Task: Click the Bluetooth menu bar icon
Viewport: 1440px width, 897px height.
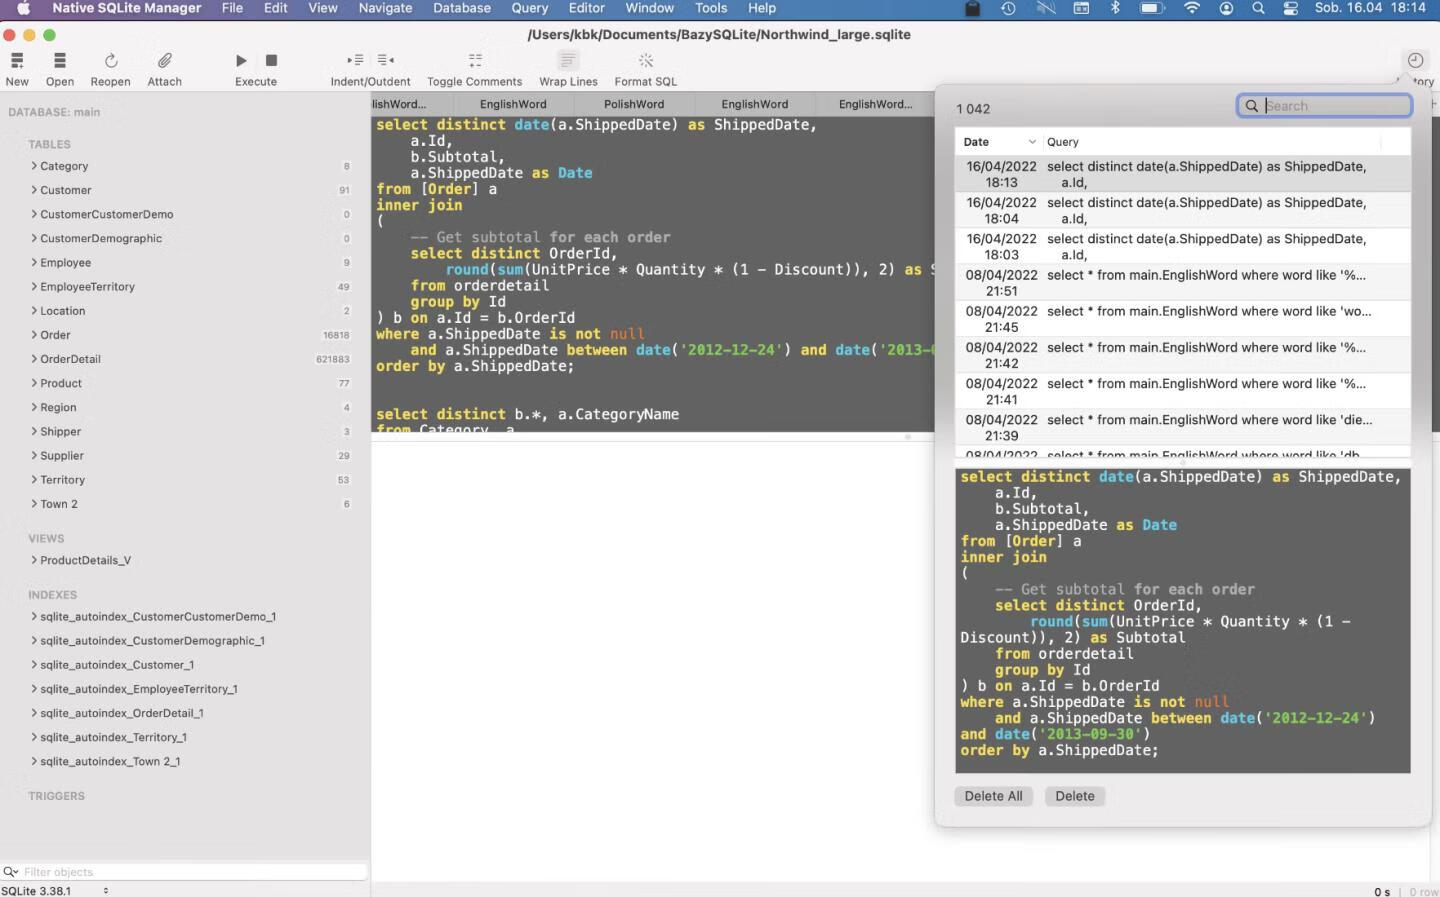Action: click(1115, 8)
